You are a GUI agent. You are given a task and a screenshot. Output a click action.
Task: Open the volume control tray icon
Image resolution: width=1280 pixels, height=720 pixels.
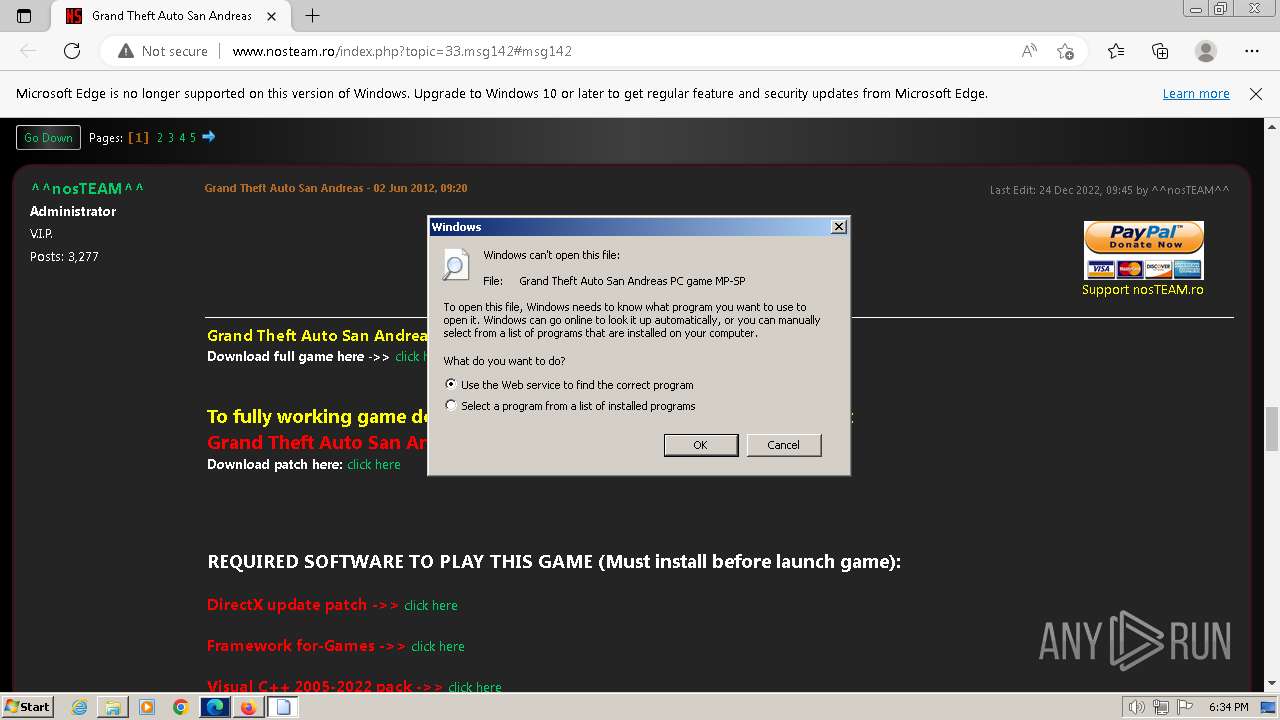point(1137,707)
